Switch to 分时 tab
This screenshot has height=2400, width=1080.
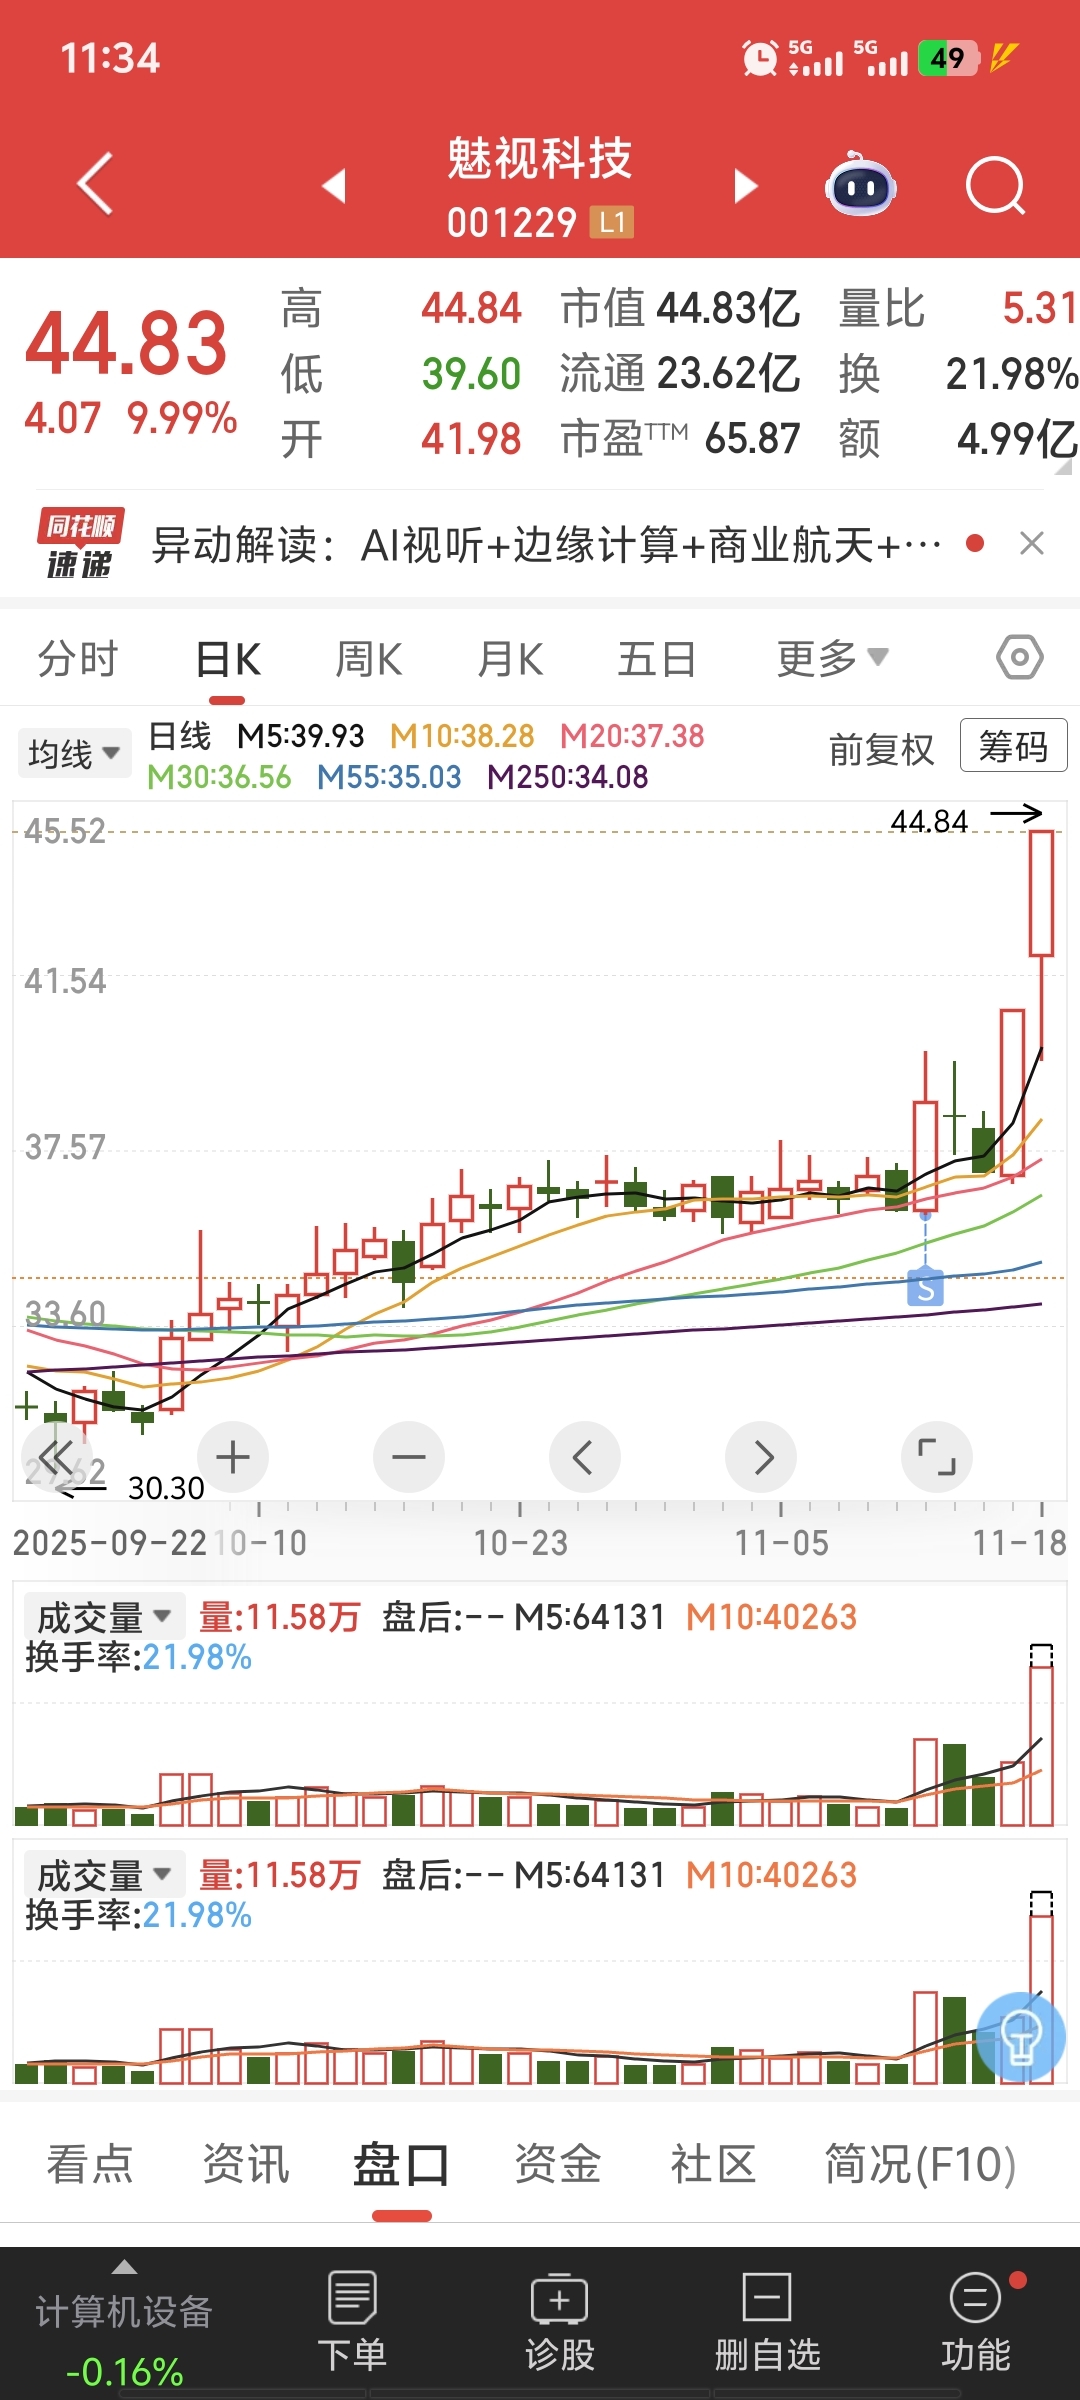[x=78, y=659]
